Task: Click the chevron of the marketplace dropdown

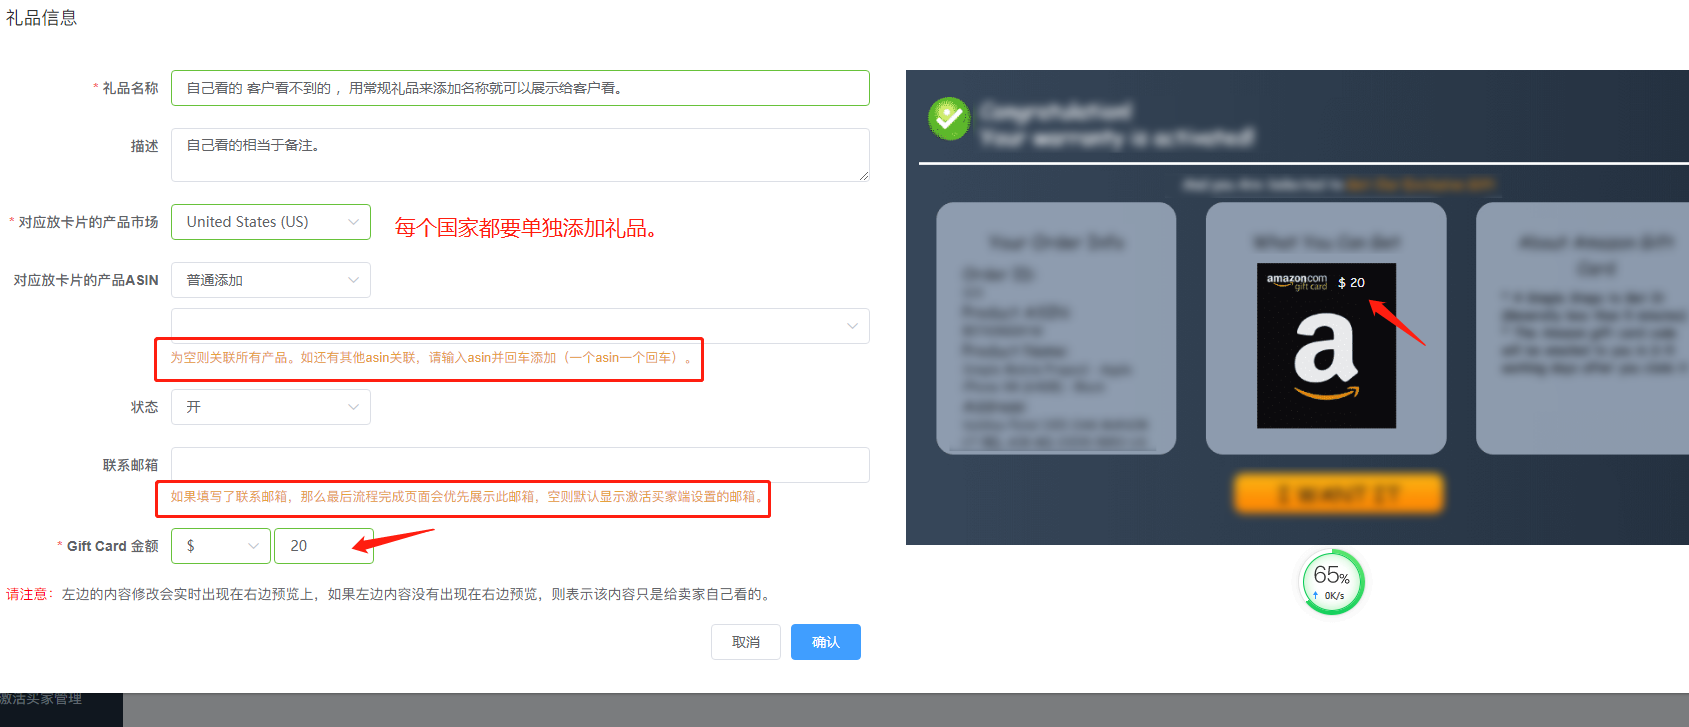Action: [353, 222]
